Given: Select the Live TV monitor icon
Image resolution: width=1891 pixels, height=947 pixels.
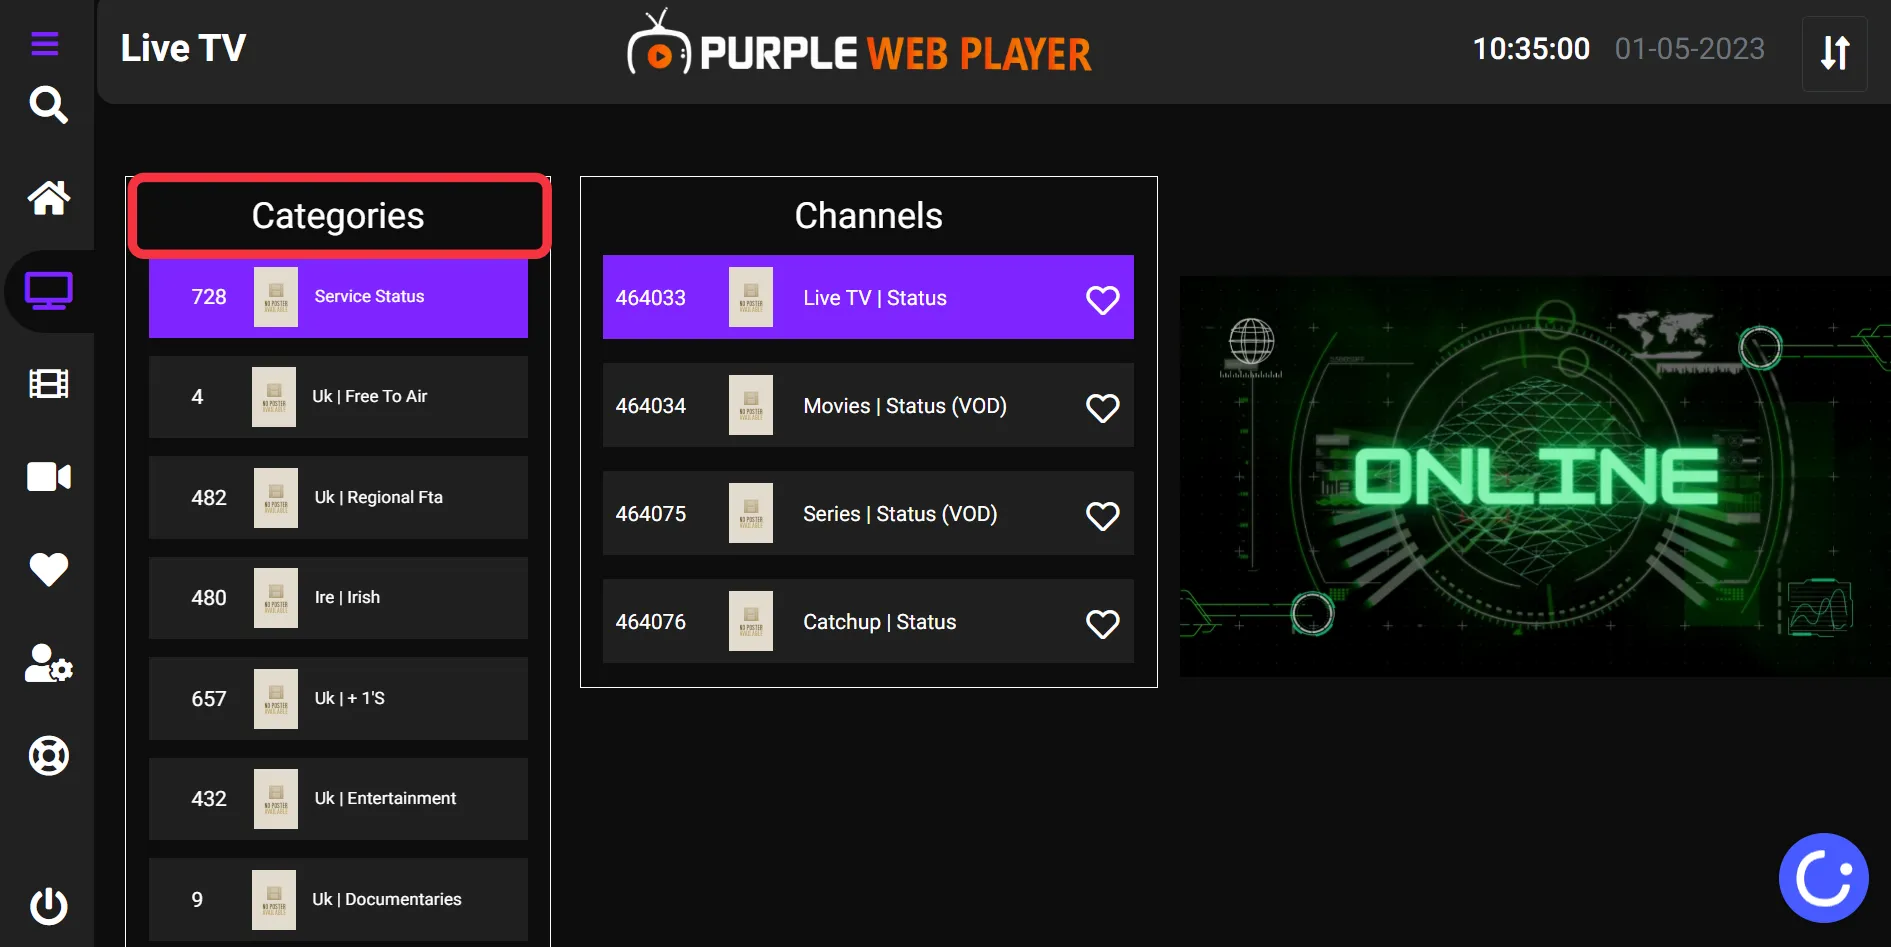Looking at the screenshot, I should coord(48,291).
